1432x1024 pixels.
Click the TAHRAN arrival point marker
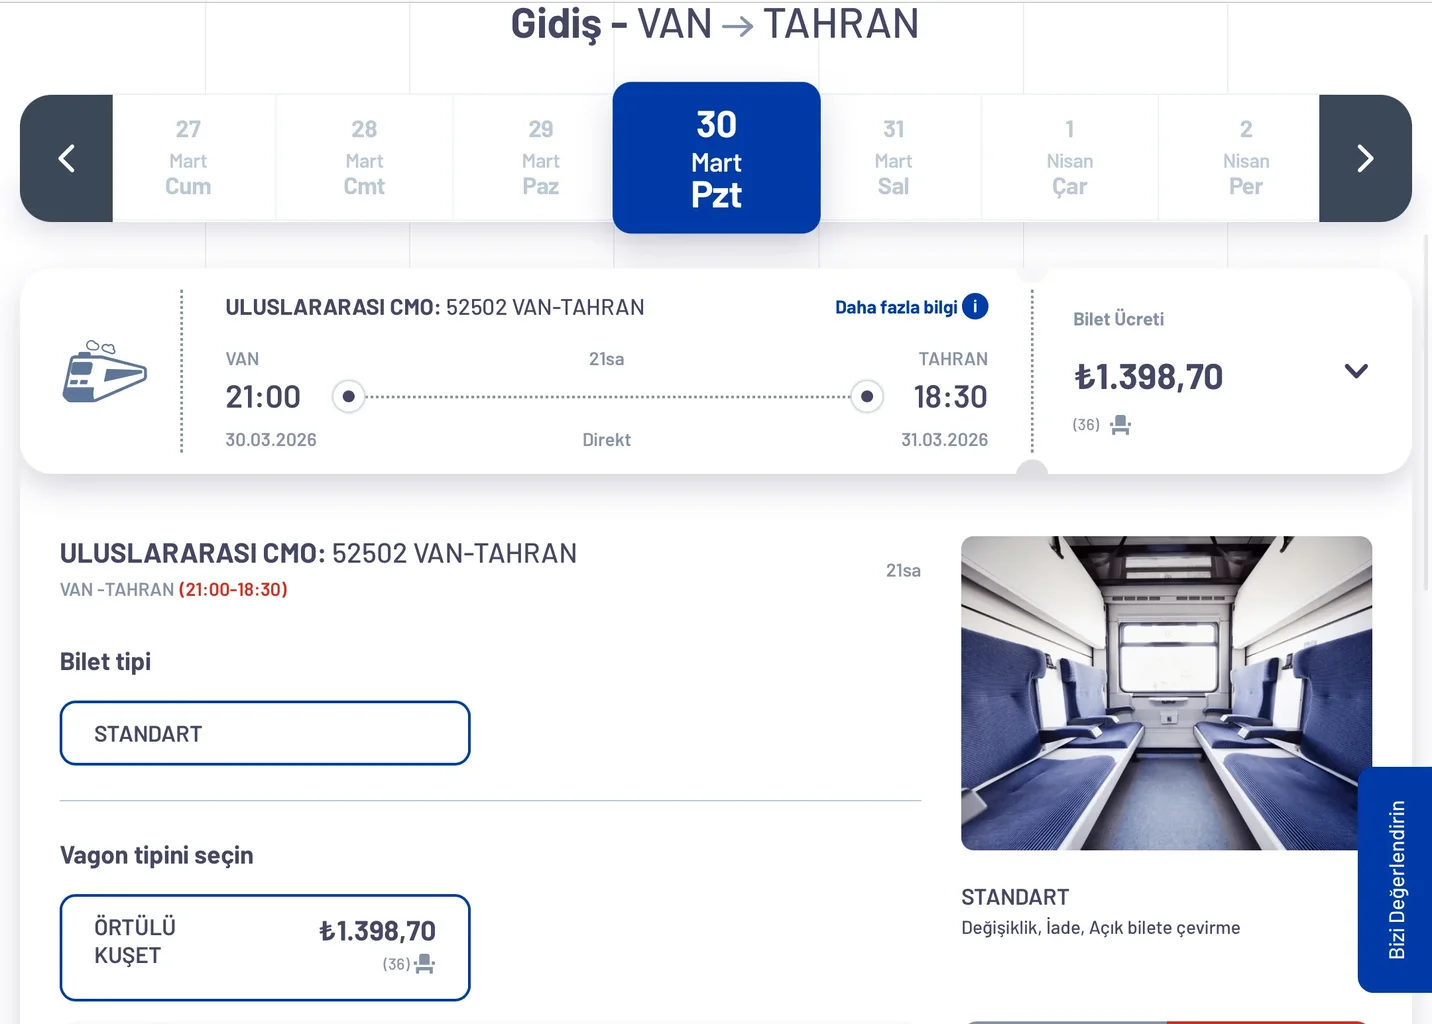pos(867,397)
